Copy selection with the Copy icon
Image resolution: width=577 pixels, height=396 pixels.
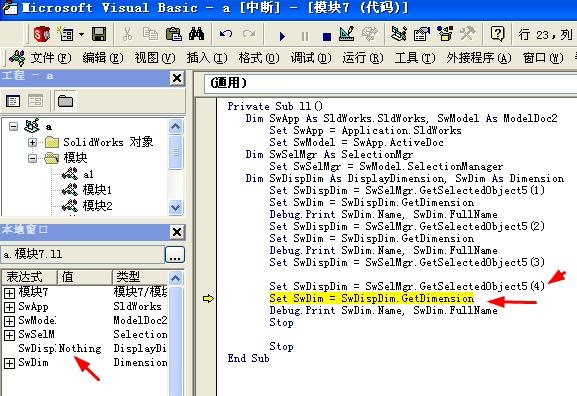pos(150,35)
